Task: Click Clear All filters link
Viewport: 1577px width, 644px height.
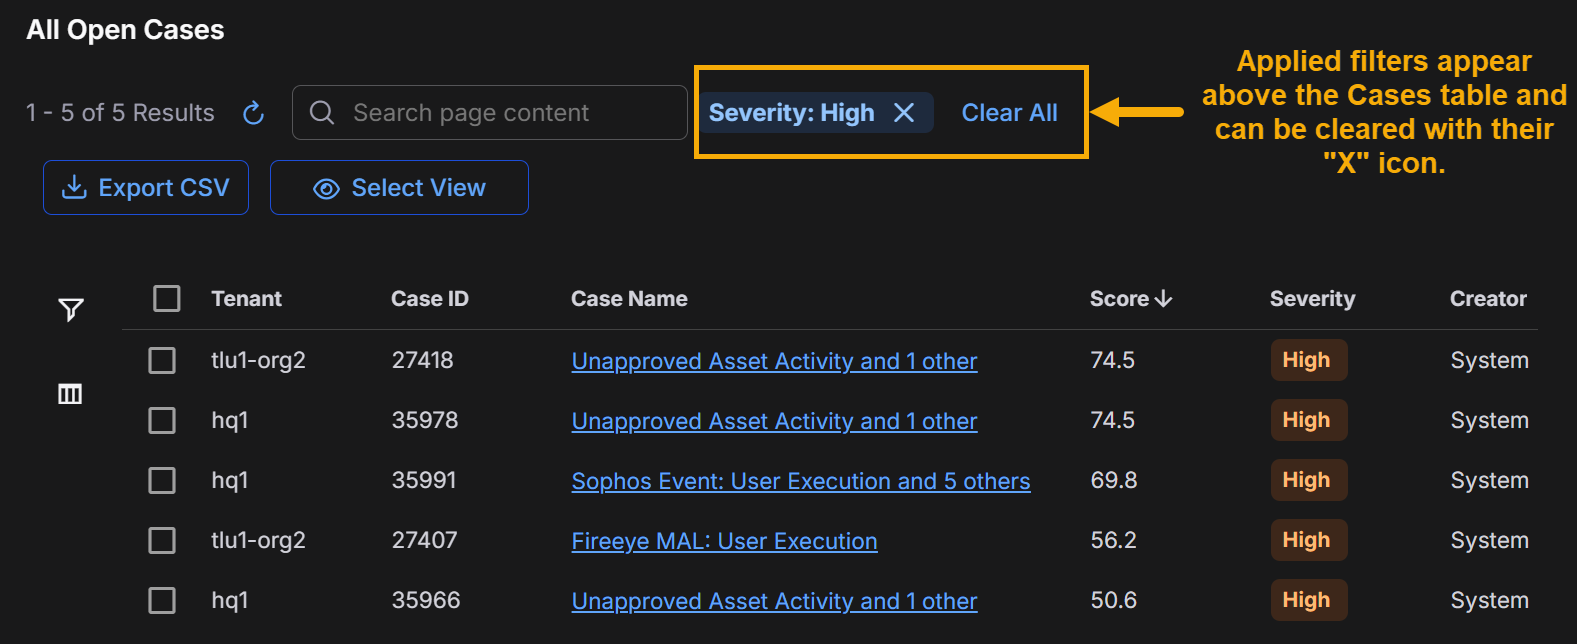Action: [x=1009, y=113]
